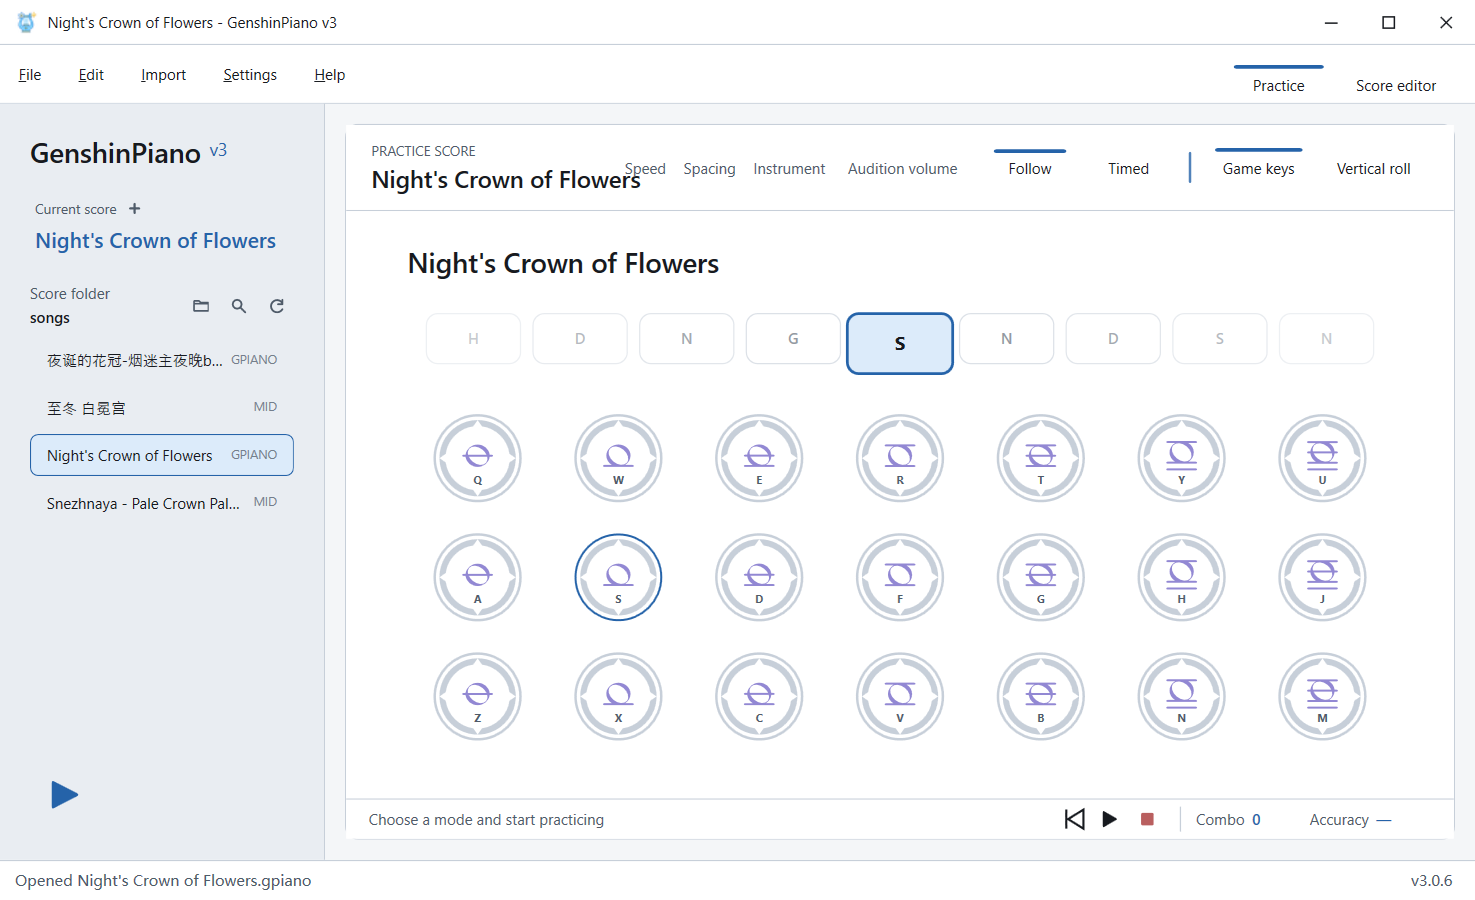Screen dimensions: 1475x900
Task: Expand the Audition volume control
Action: pyautogui.click(x=902, y=169)
